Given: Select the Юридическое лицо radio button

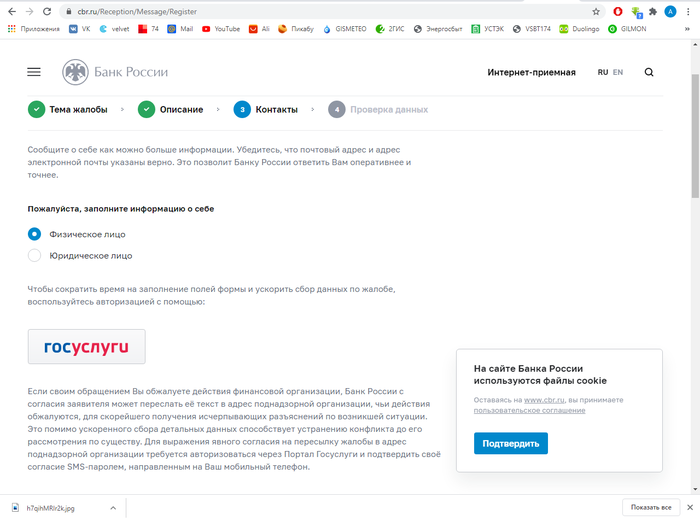Looking at the screenshot, I should point(35,256).
